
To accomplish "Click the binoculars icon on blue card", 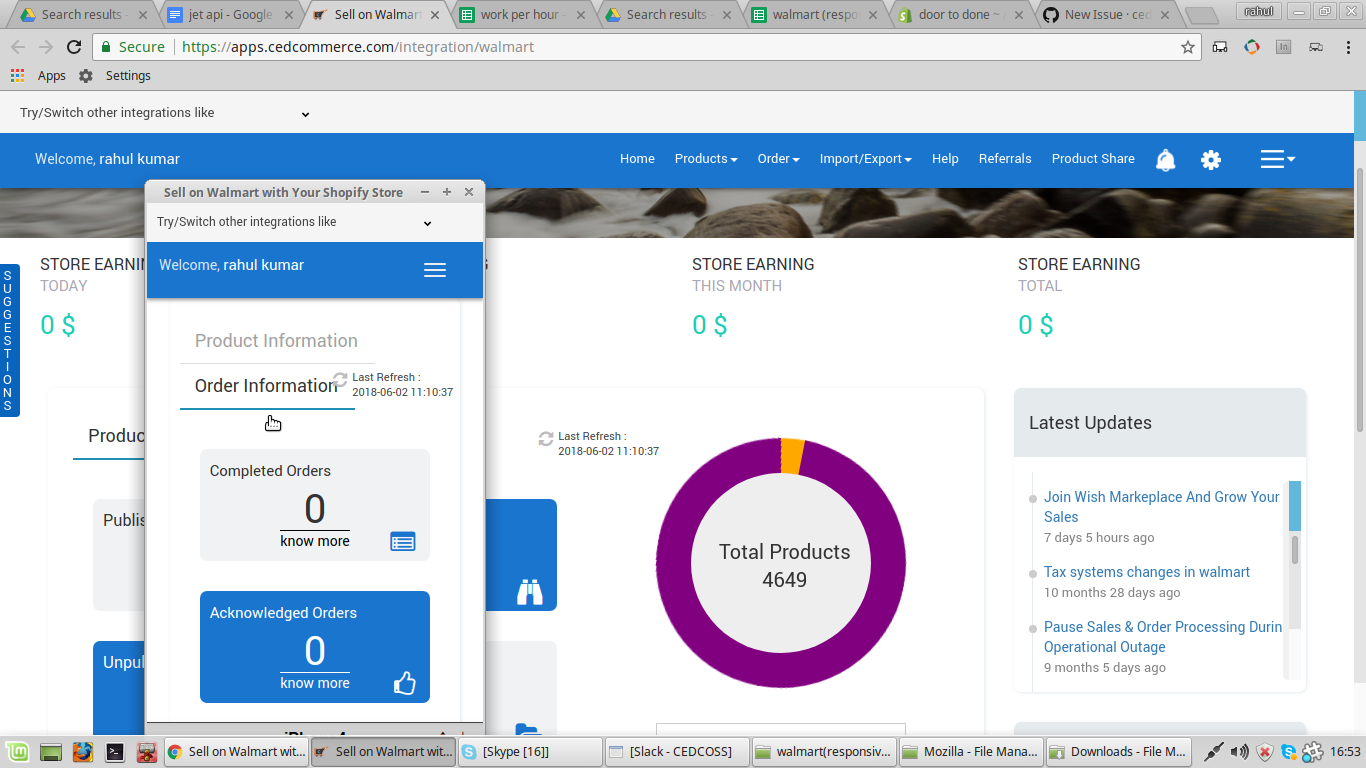I will pos(529,592).
